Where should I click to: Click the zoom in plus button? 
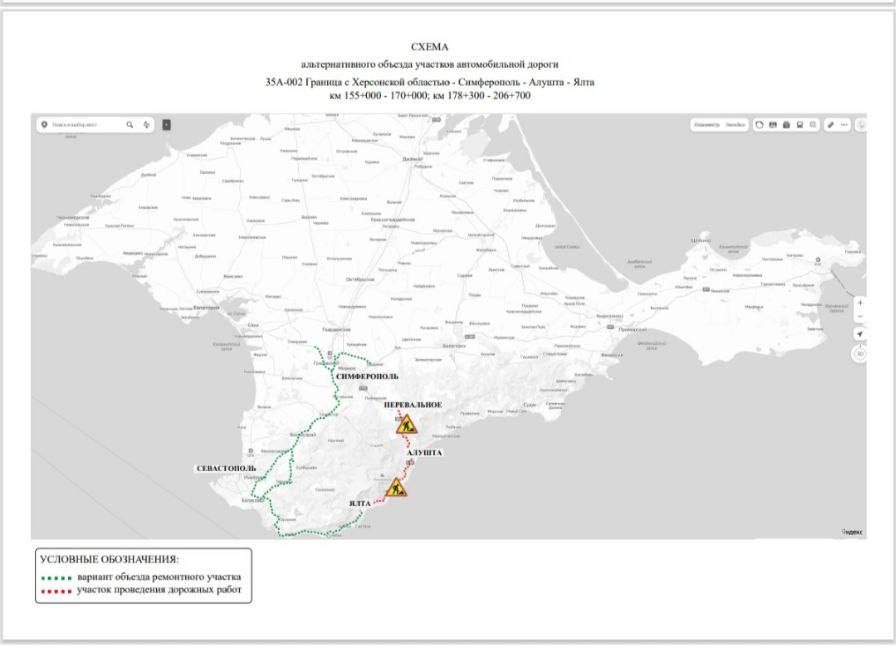860,303
